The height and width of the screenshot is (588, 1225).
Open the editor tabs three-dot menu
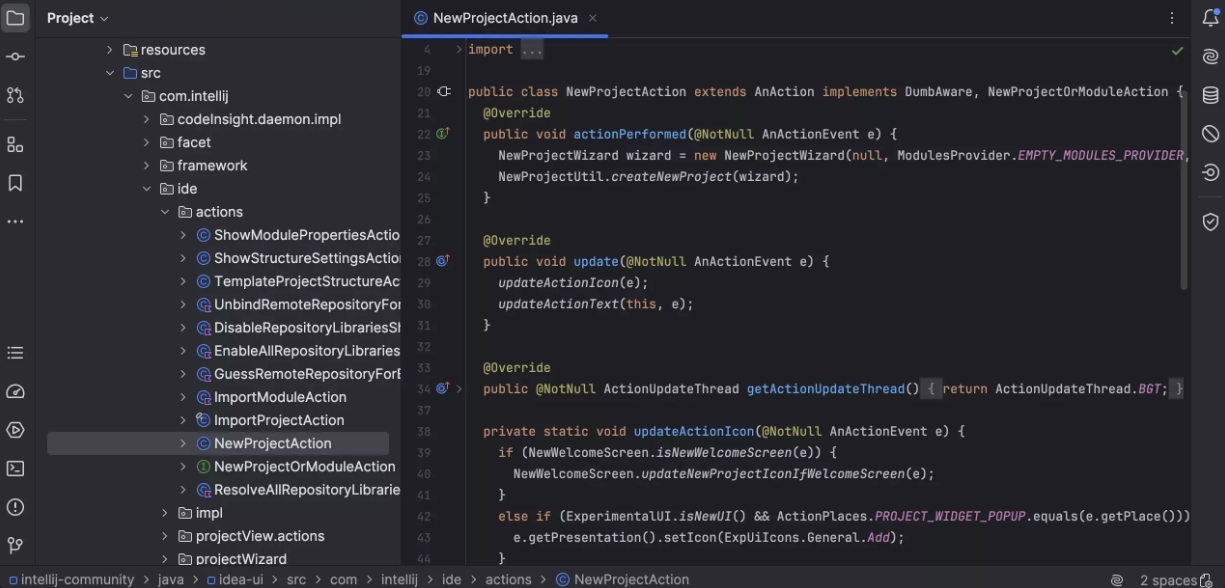coord(1172,18)
